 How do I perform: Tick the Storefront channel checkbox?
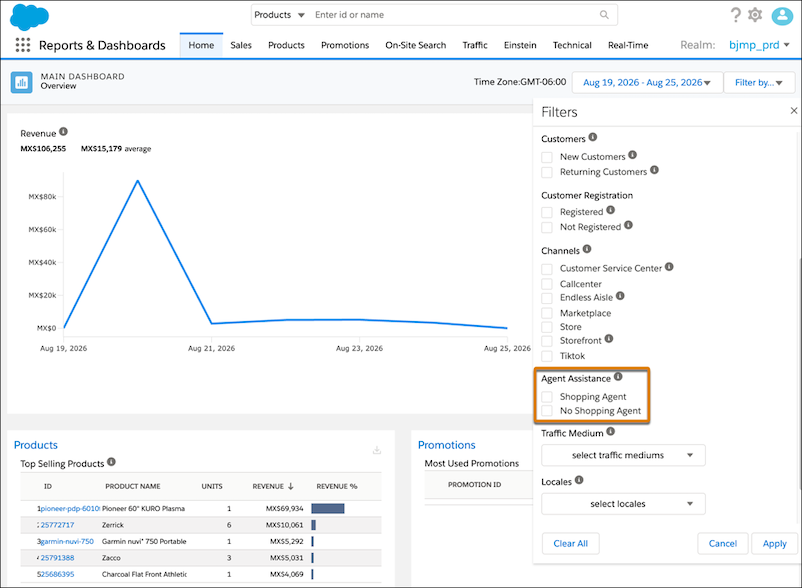pyautogui.click(x=547, y=341)
